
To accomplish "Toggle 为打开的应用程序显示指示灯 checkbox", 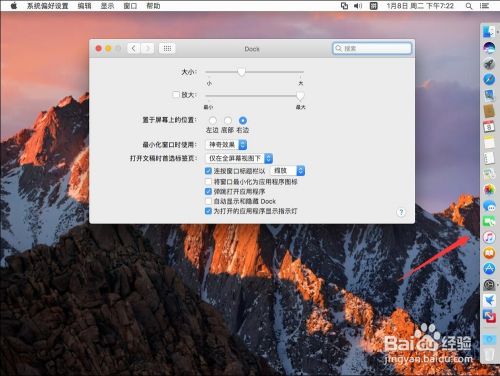I will pos(208,211).
